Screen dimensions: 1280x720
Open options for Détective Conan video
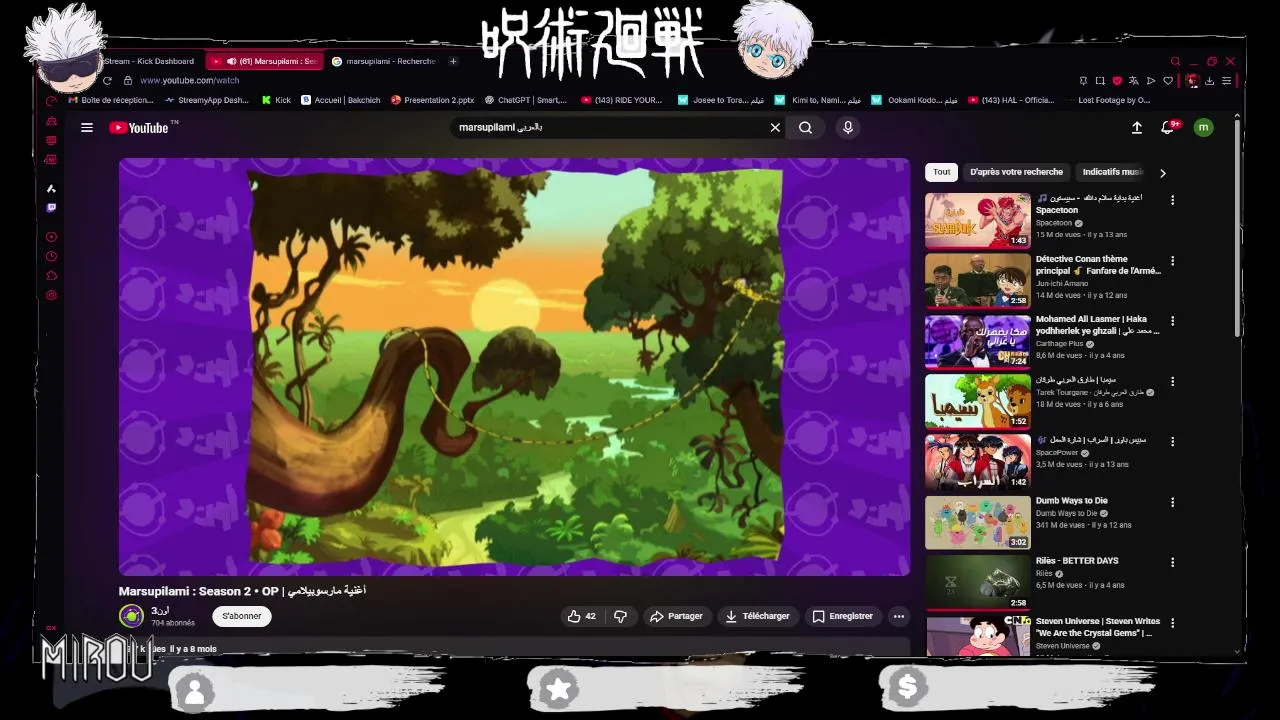pos(1172,261)
